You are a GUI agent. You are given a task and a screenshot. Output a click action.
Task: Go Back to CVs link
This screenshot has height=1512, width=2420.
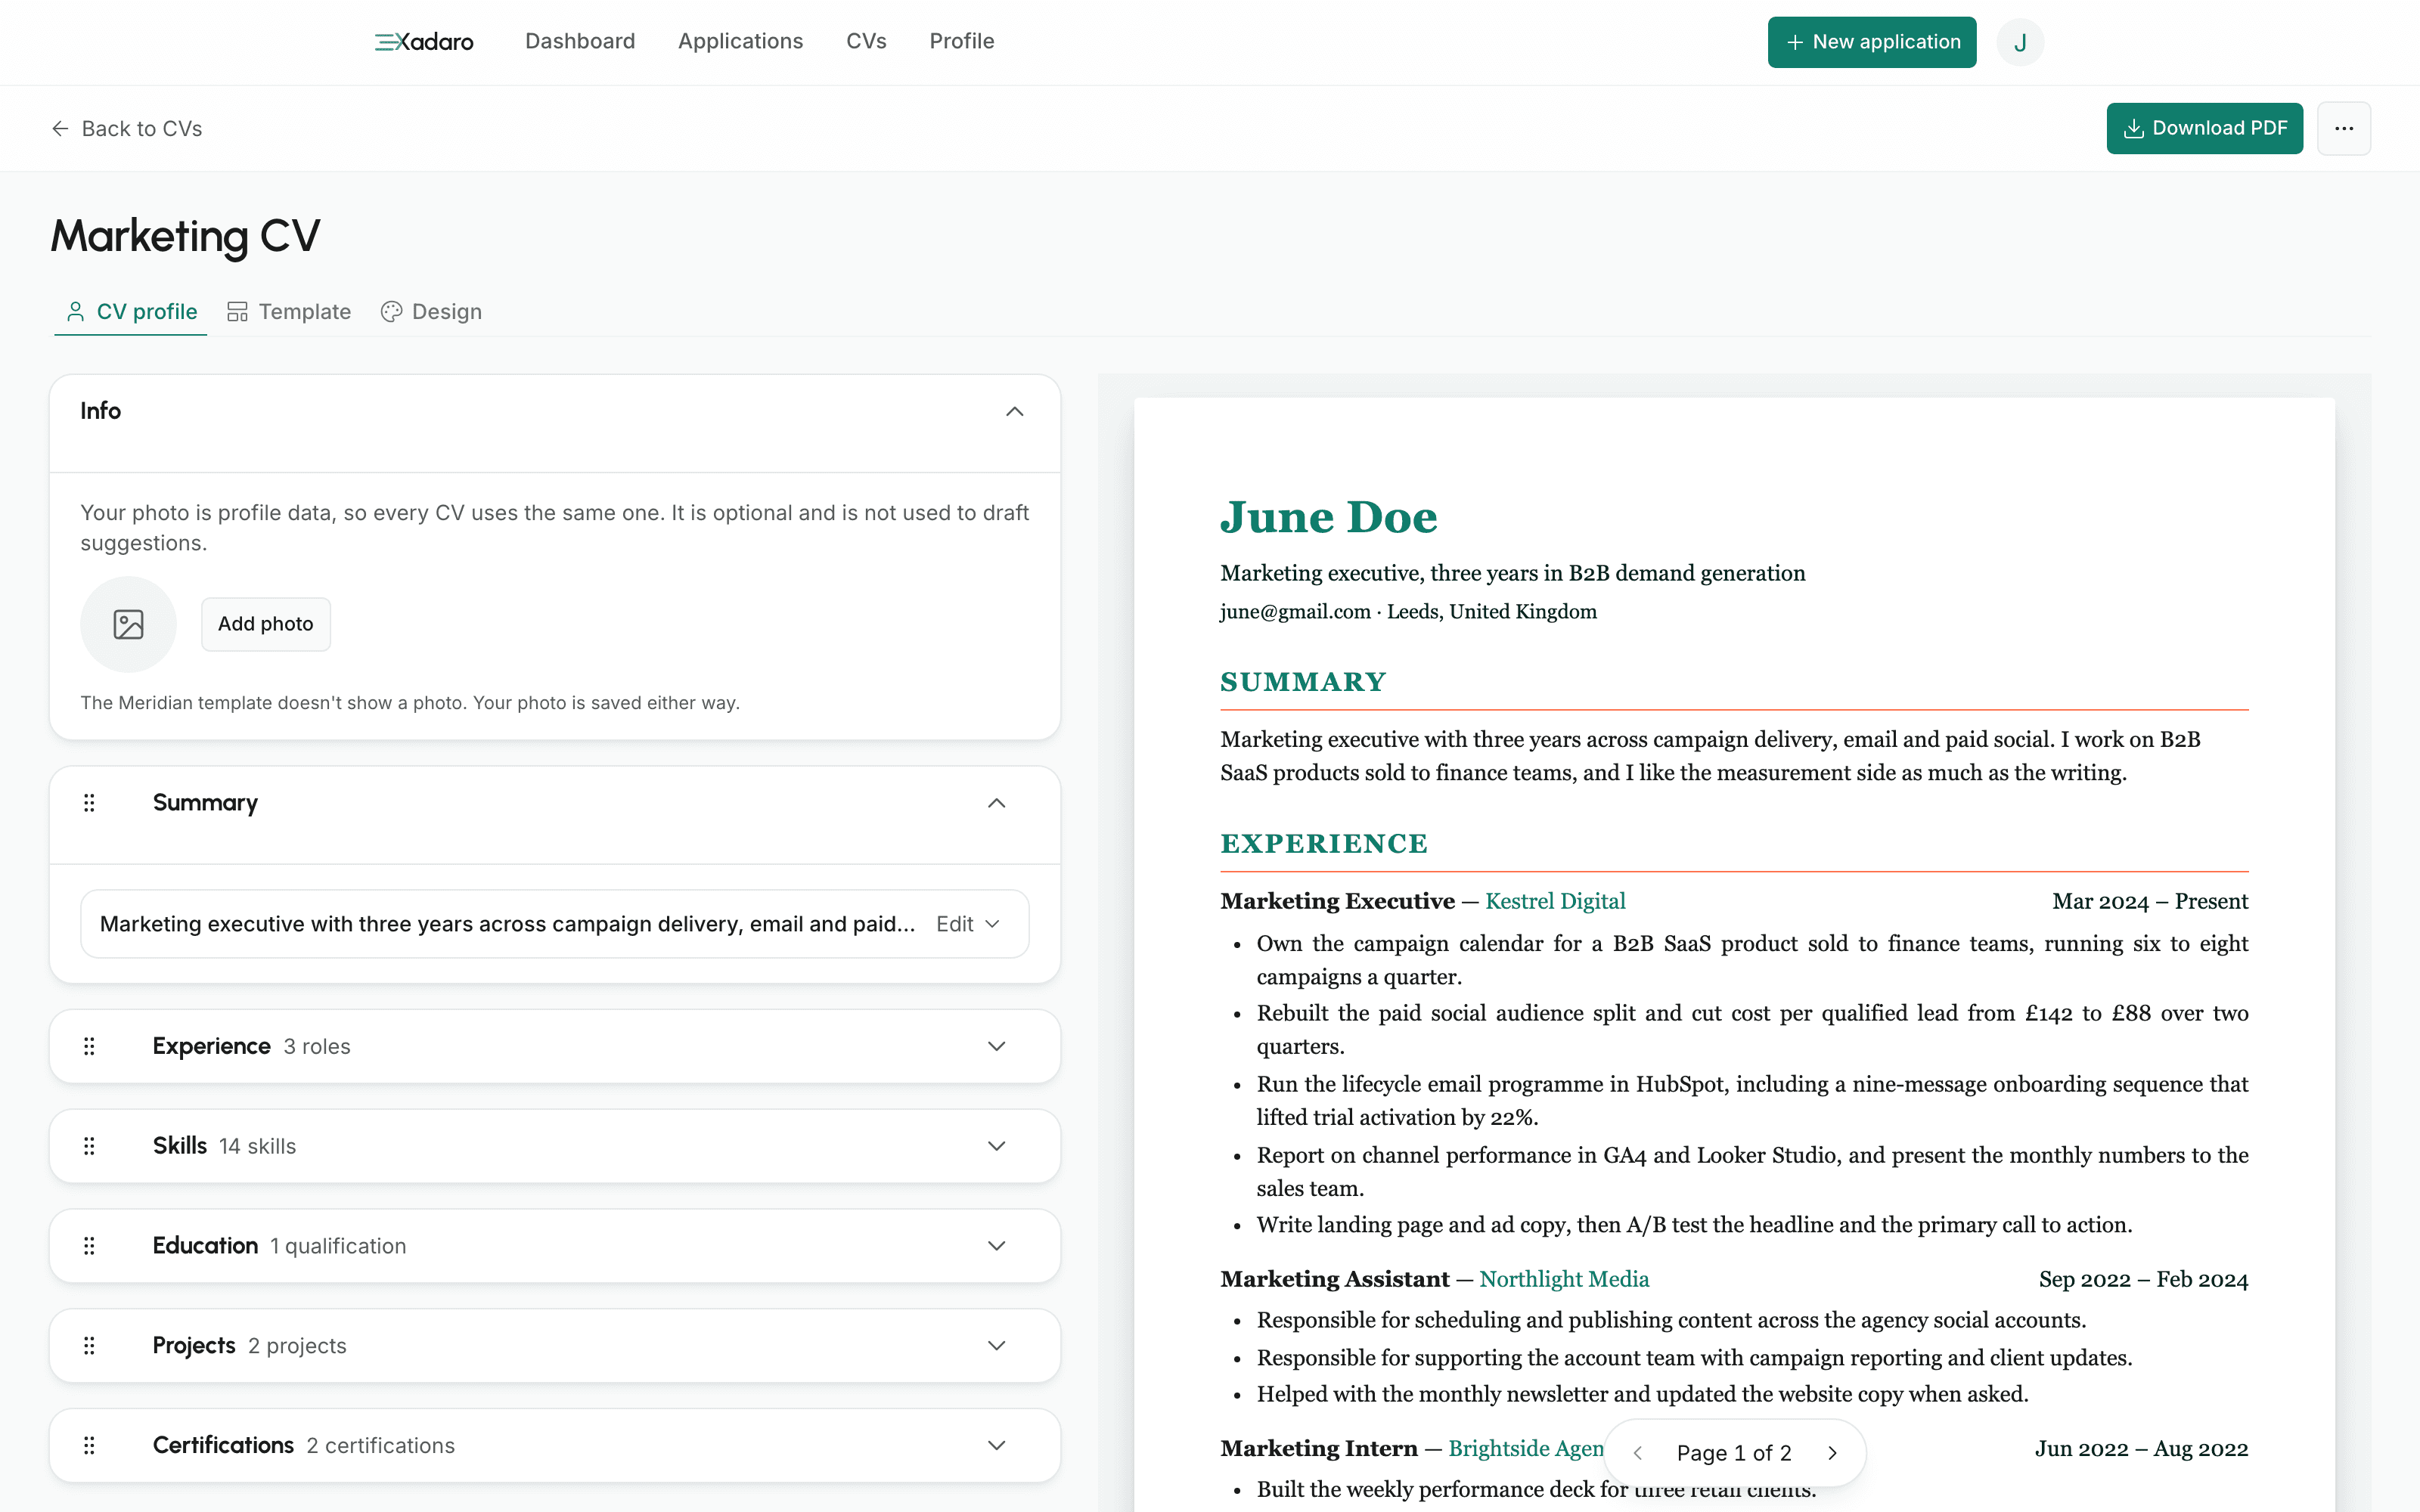click(127, 129)
